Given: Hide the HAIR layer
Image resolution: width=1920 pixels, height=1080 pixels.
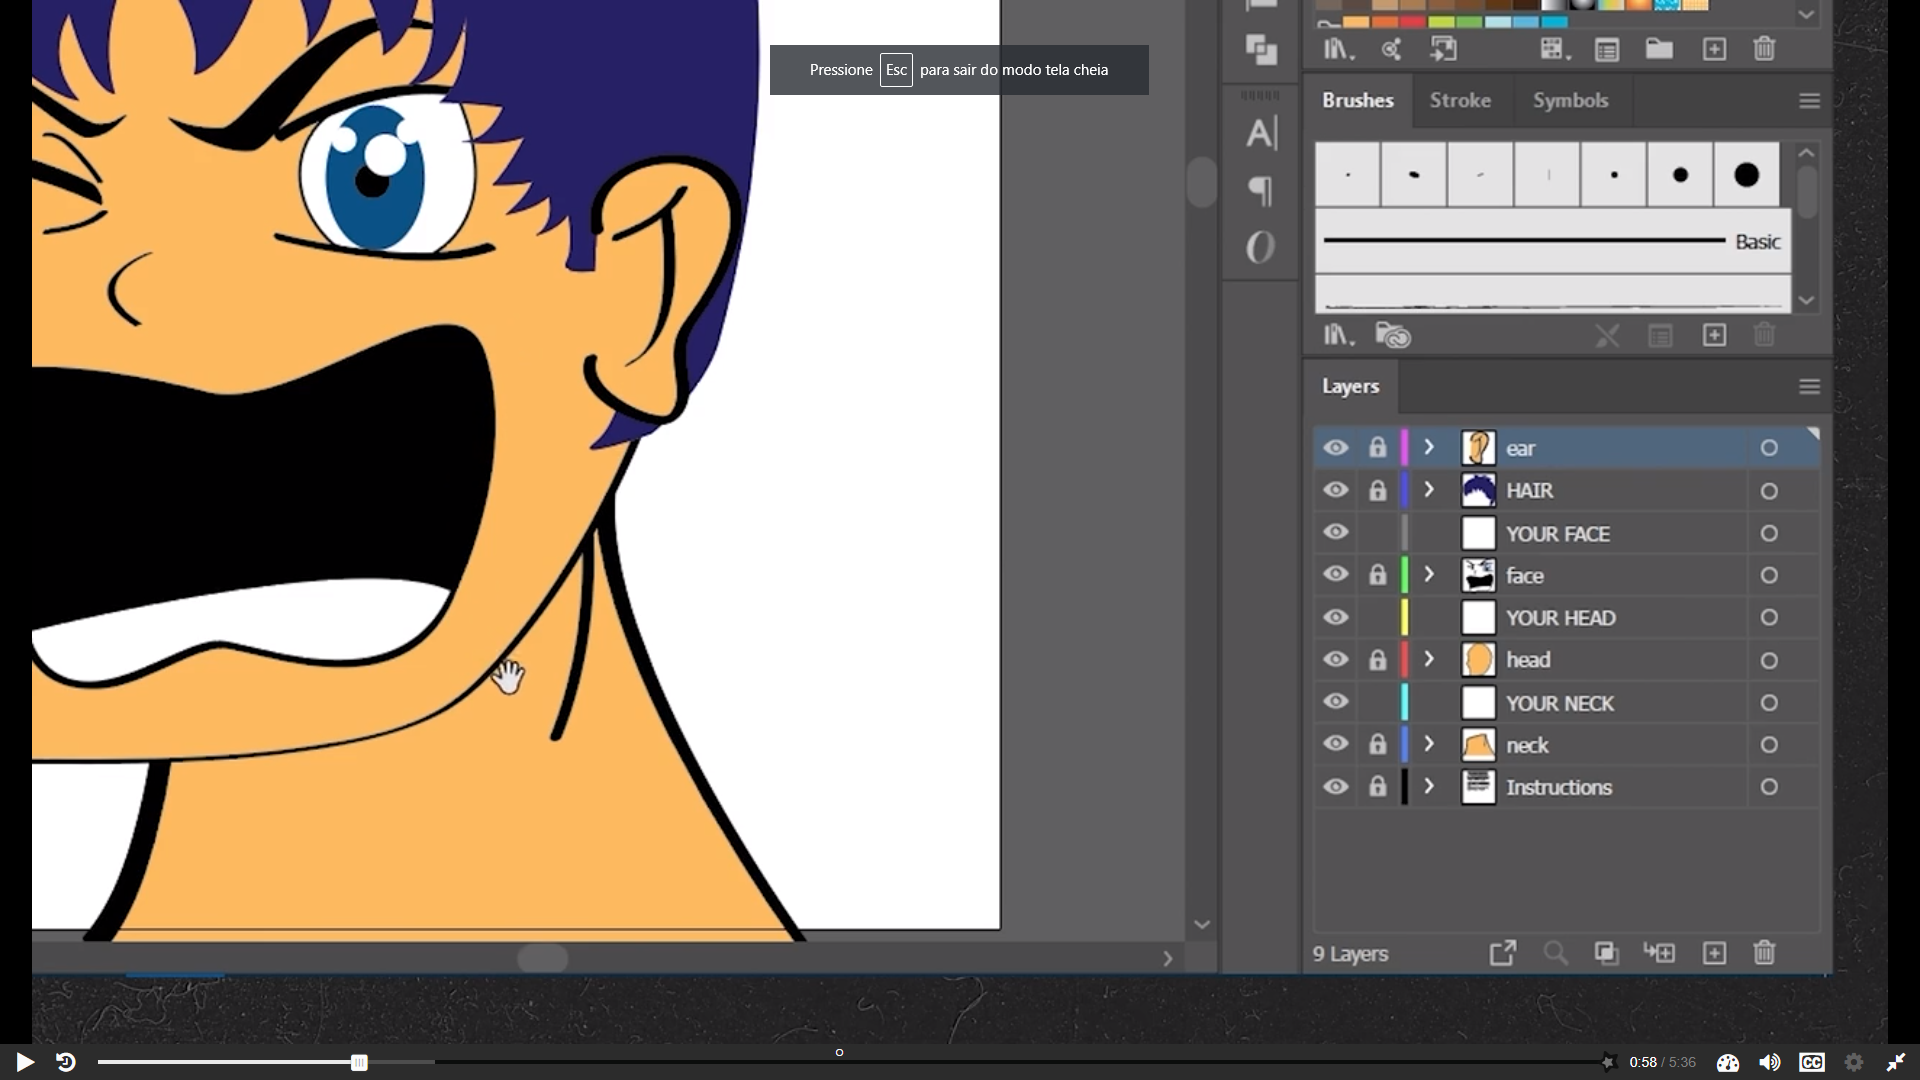Looking at the screenshot, I should click(x=1335, y=490).
